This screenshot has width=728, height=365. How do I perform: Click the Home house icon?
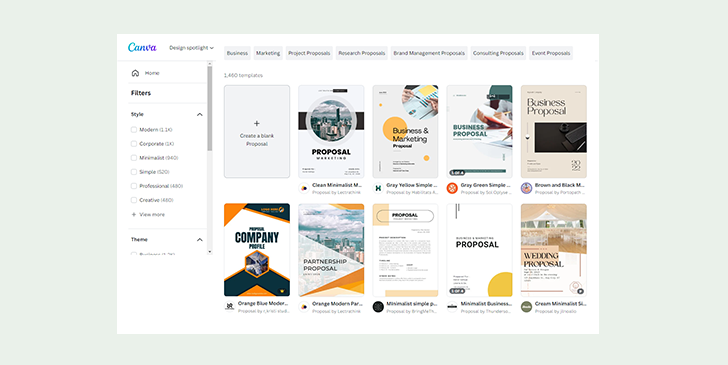tap(135, 73)
